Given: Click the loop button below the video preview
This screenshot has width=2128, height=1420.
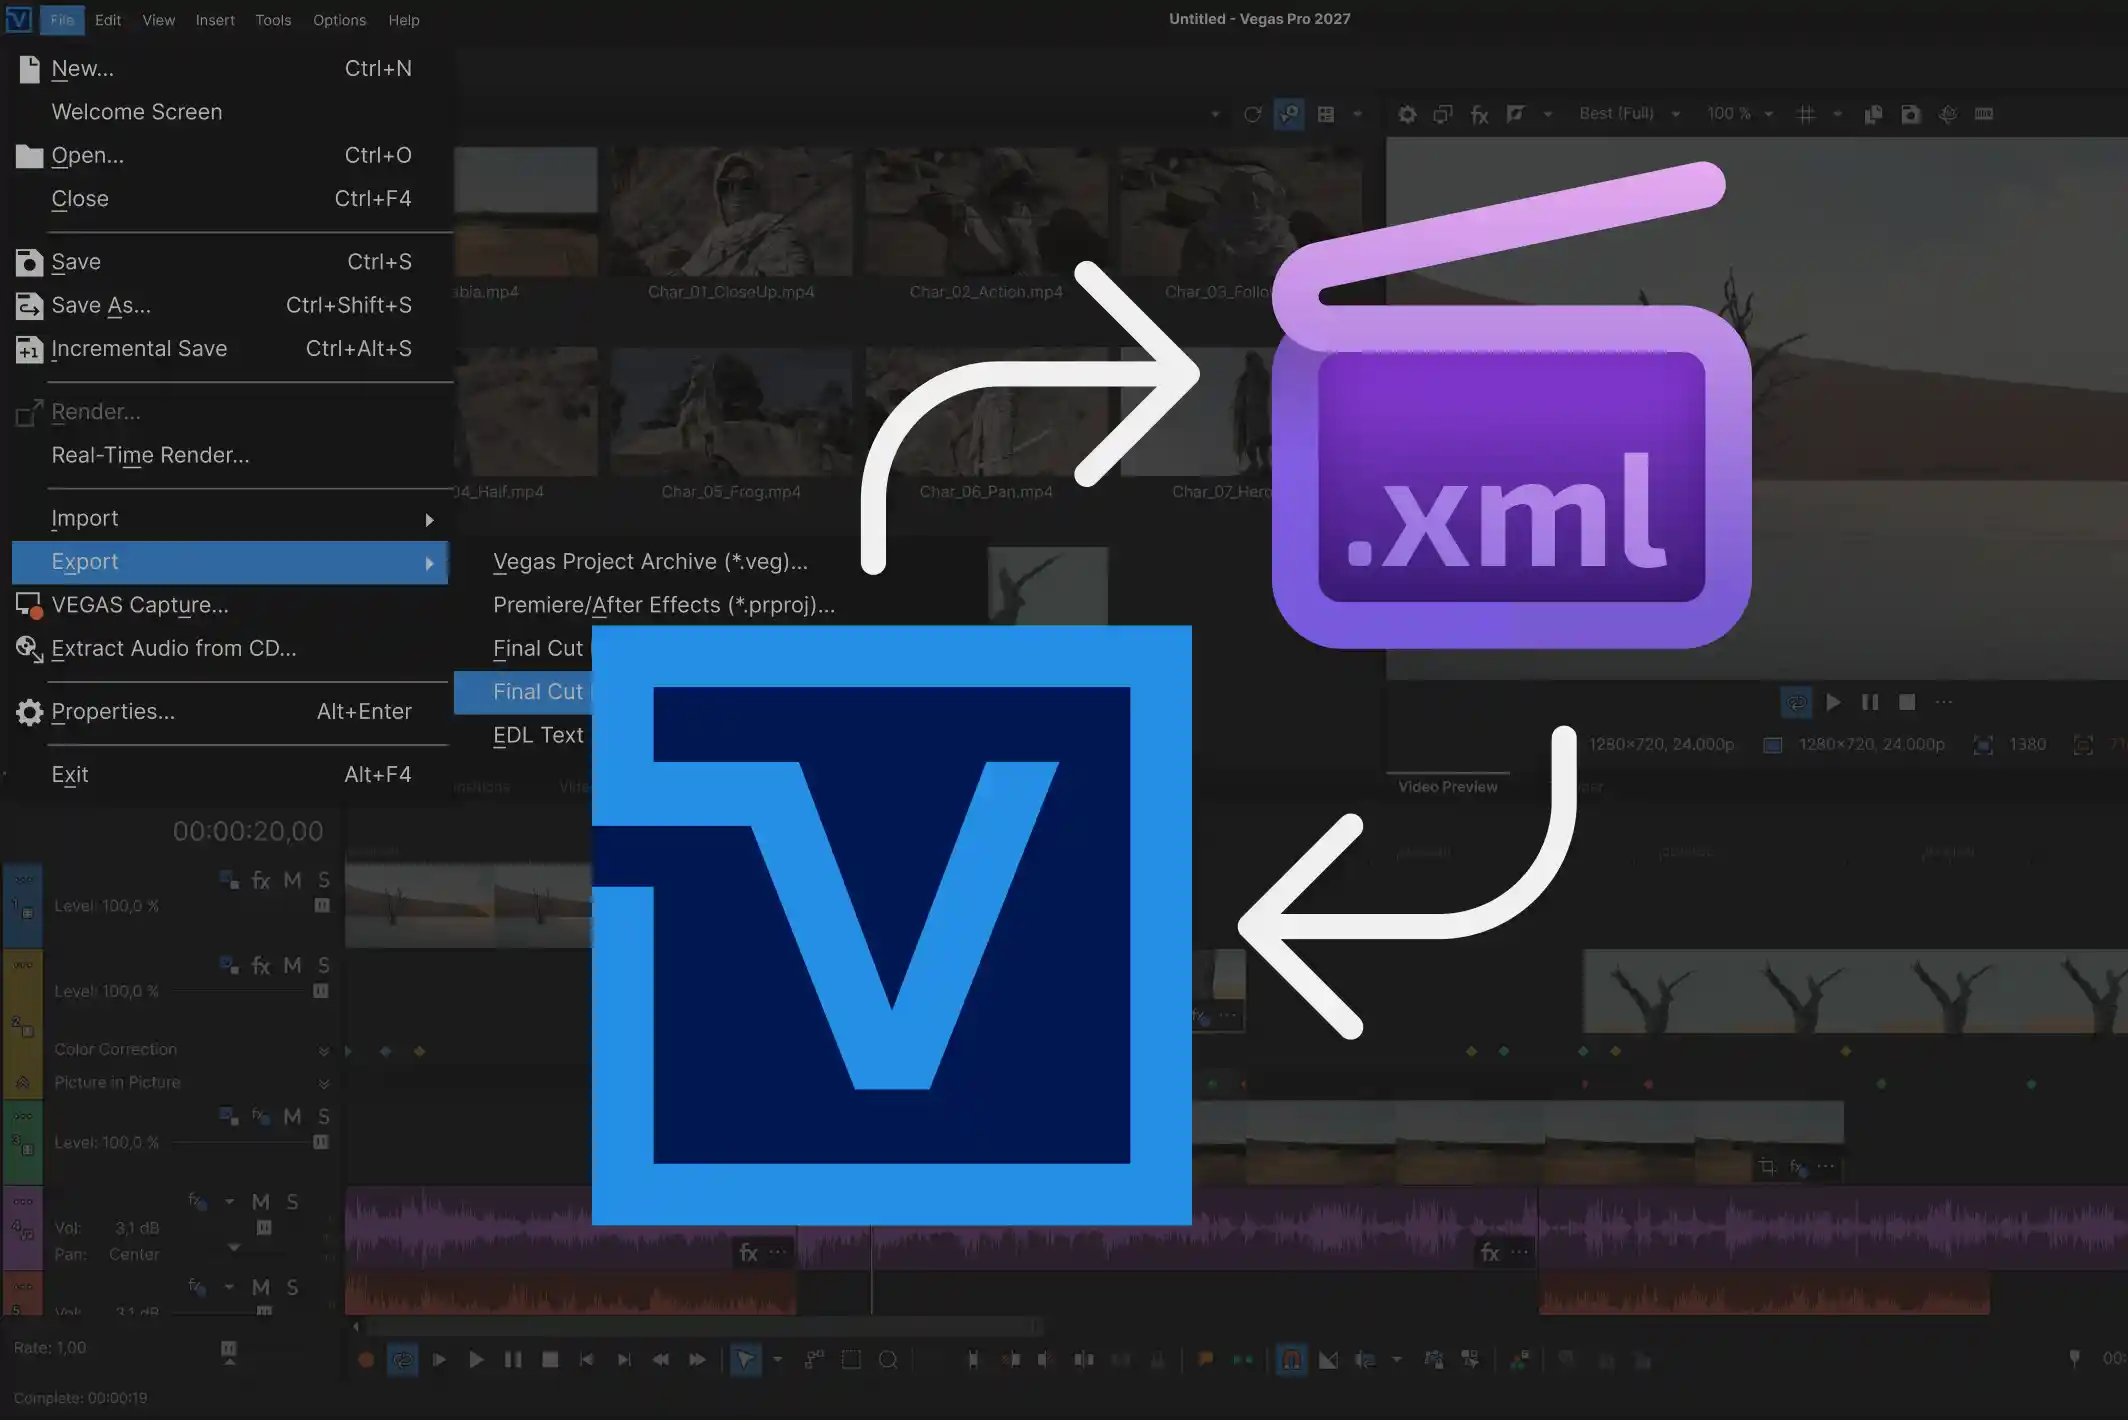Looking at the screenshot, I should (1797, 702).
